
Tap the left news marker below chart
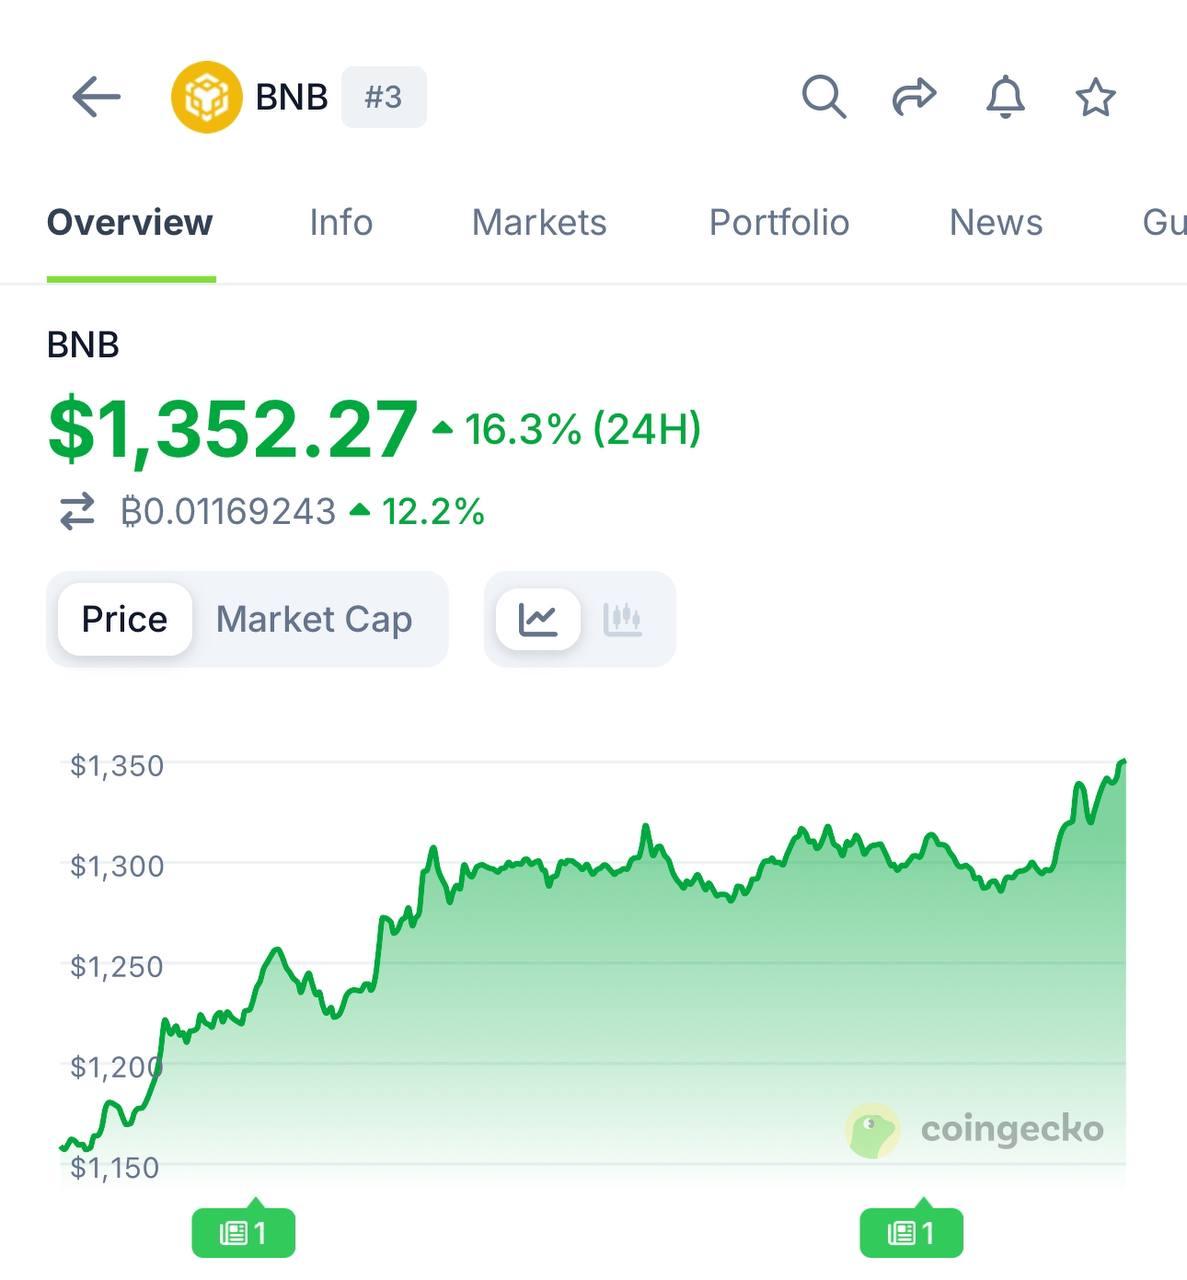(243, 1232)
